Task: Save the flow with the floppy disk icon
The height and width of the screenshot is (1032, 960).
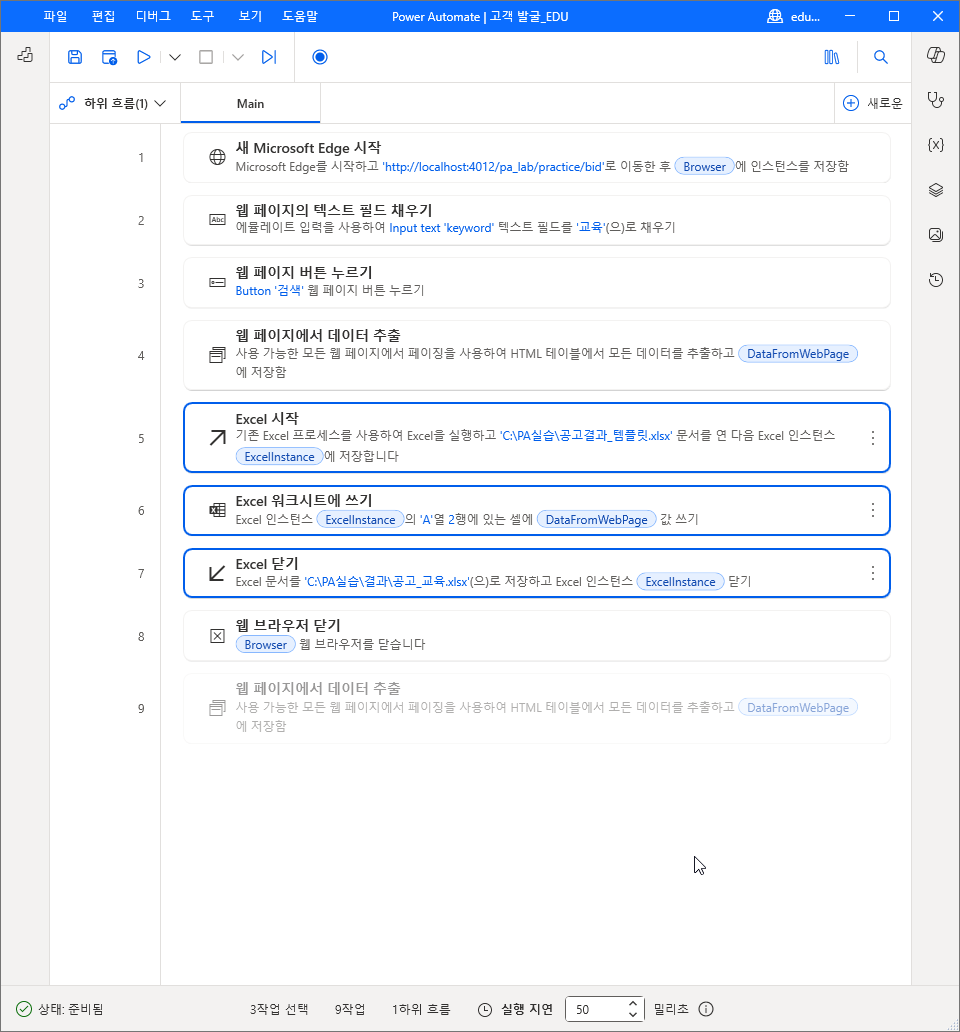Action: (75, 57)
